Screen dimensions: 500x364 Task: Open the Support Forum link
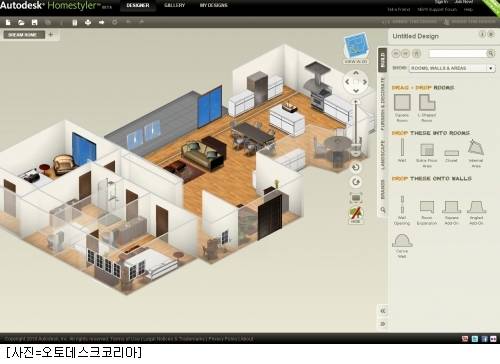[437, 10]
